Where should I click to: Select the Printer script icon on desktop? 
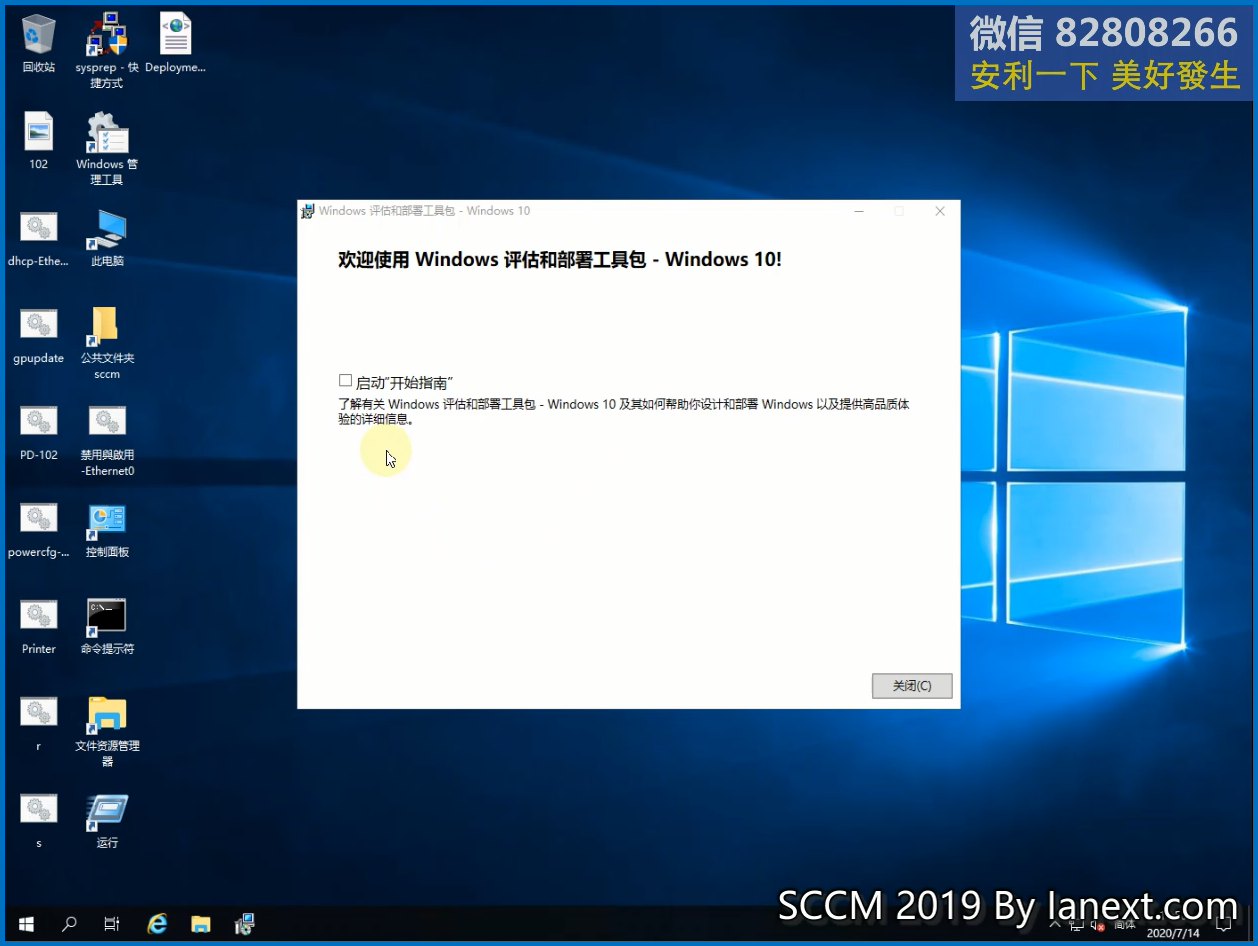click(x=39, y=626)
